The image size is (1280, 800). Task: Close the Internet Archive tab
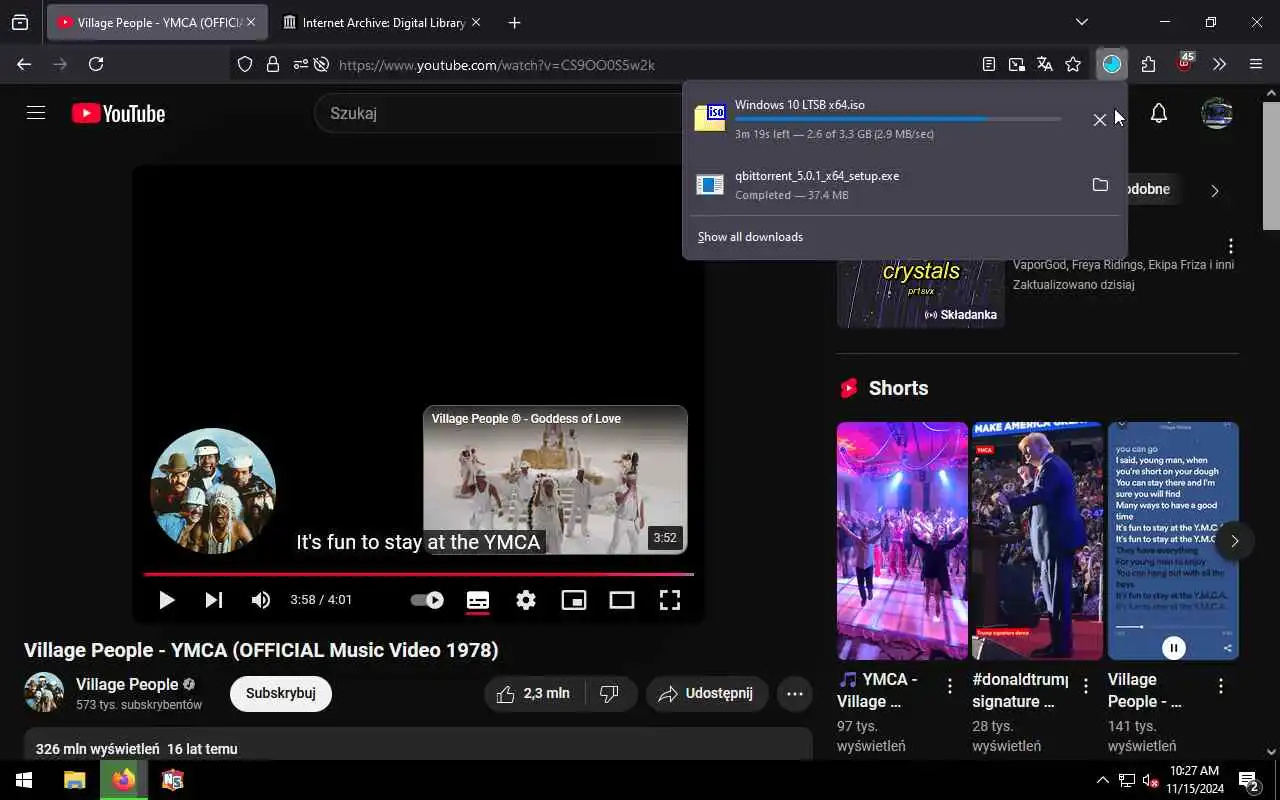[x=476, y=22]
